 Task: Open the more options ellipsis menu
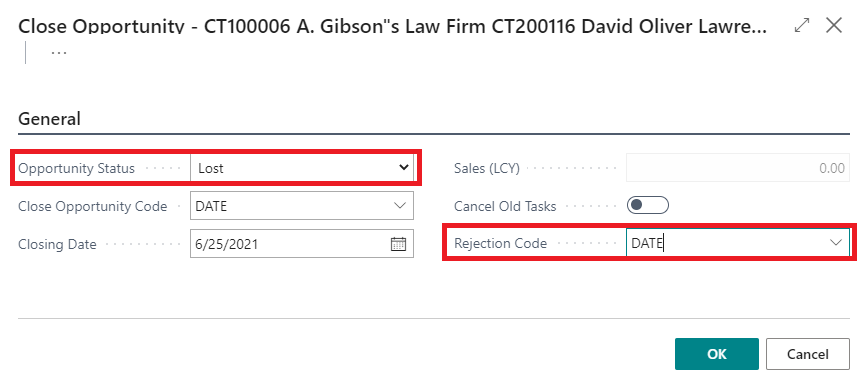pos(59,53)
